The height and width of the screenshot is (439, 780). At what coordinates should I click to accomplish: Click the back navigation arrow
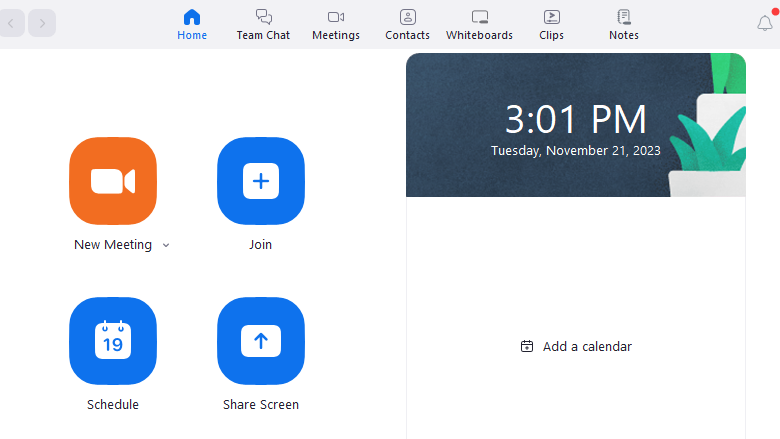[x=11, y=23]
